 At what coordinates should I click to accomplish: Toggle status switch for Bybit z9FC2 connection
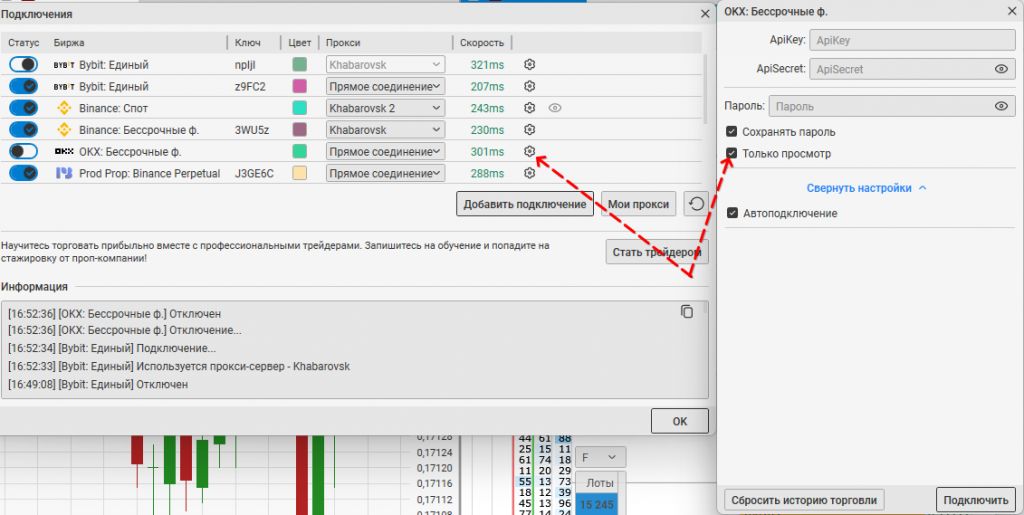click(x=24, y=86)
